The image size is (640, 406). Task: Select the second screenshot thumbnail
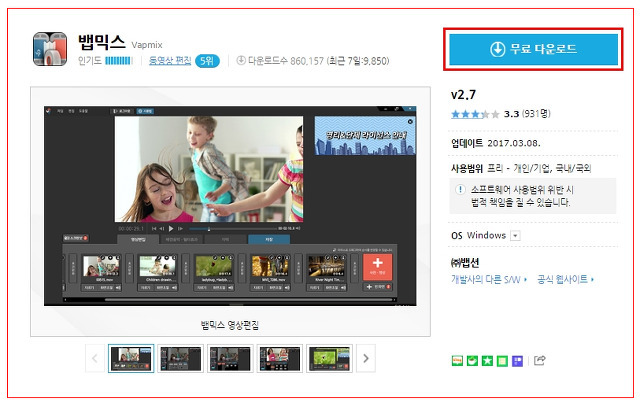click(180, 359)
